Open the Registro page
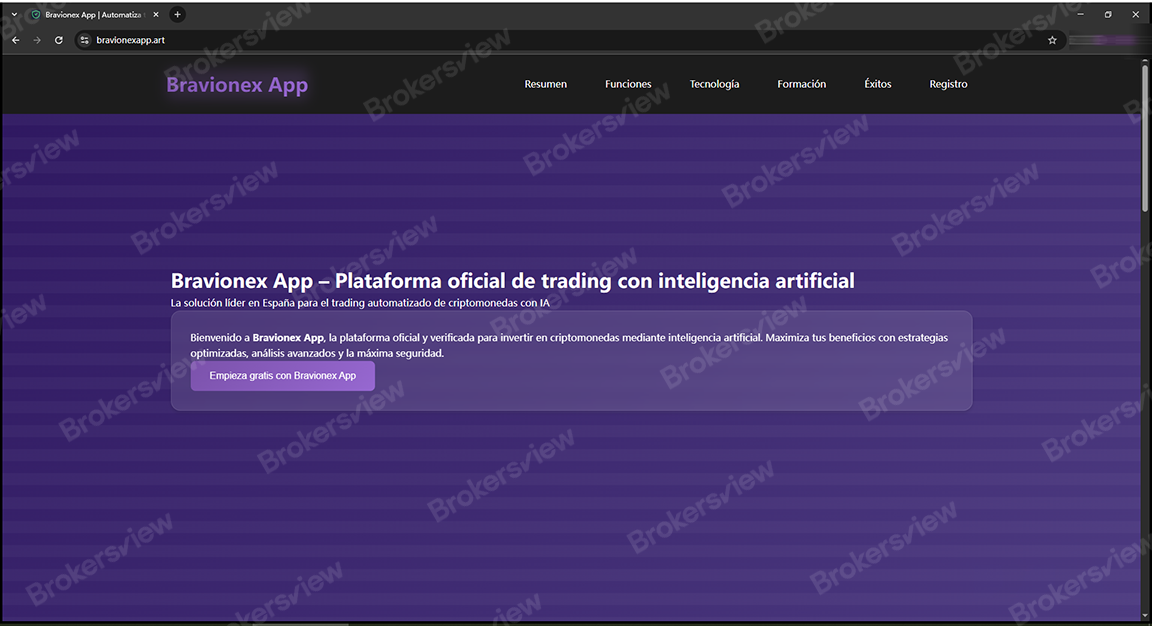The width and height of the screenshot is (1152, 626). pyautogui.click(x=948, y=84)
